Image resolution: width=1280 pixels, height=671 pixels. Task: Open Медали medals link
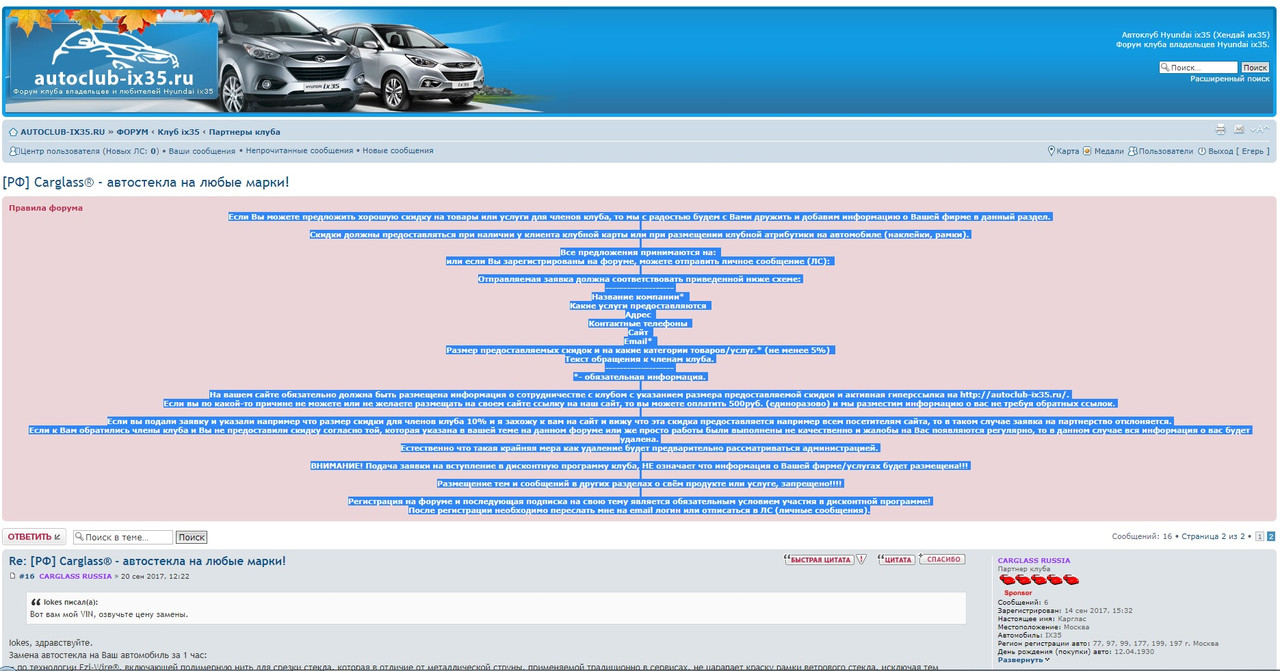[1108, 152]
